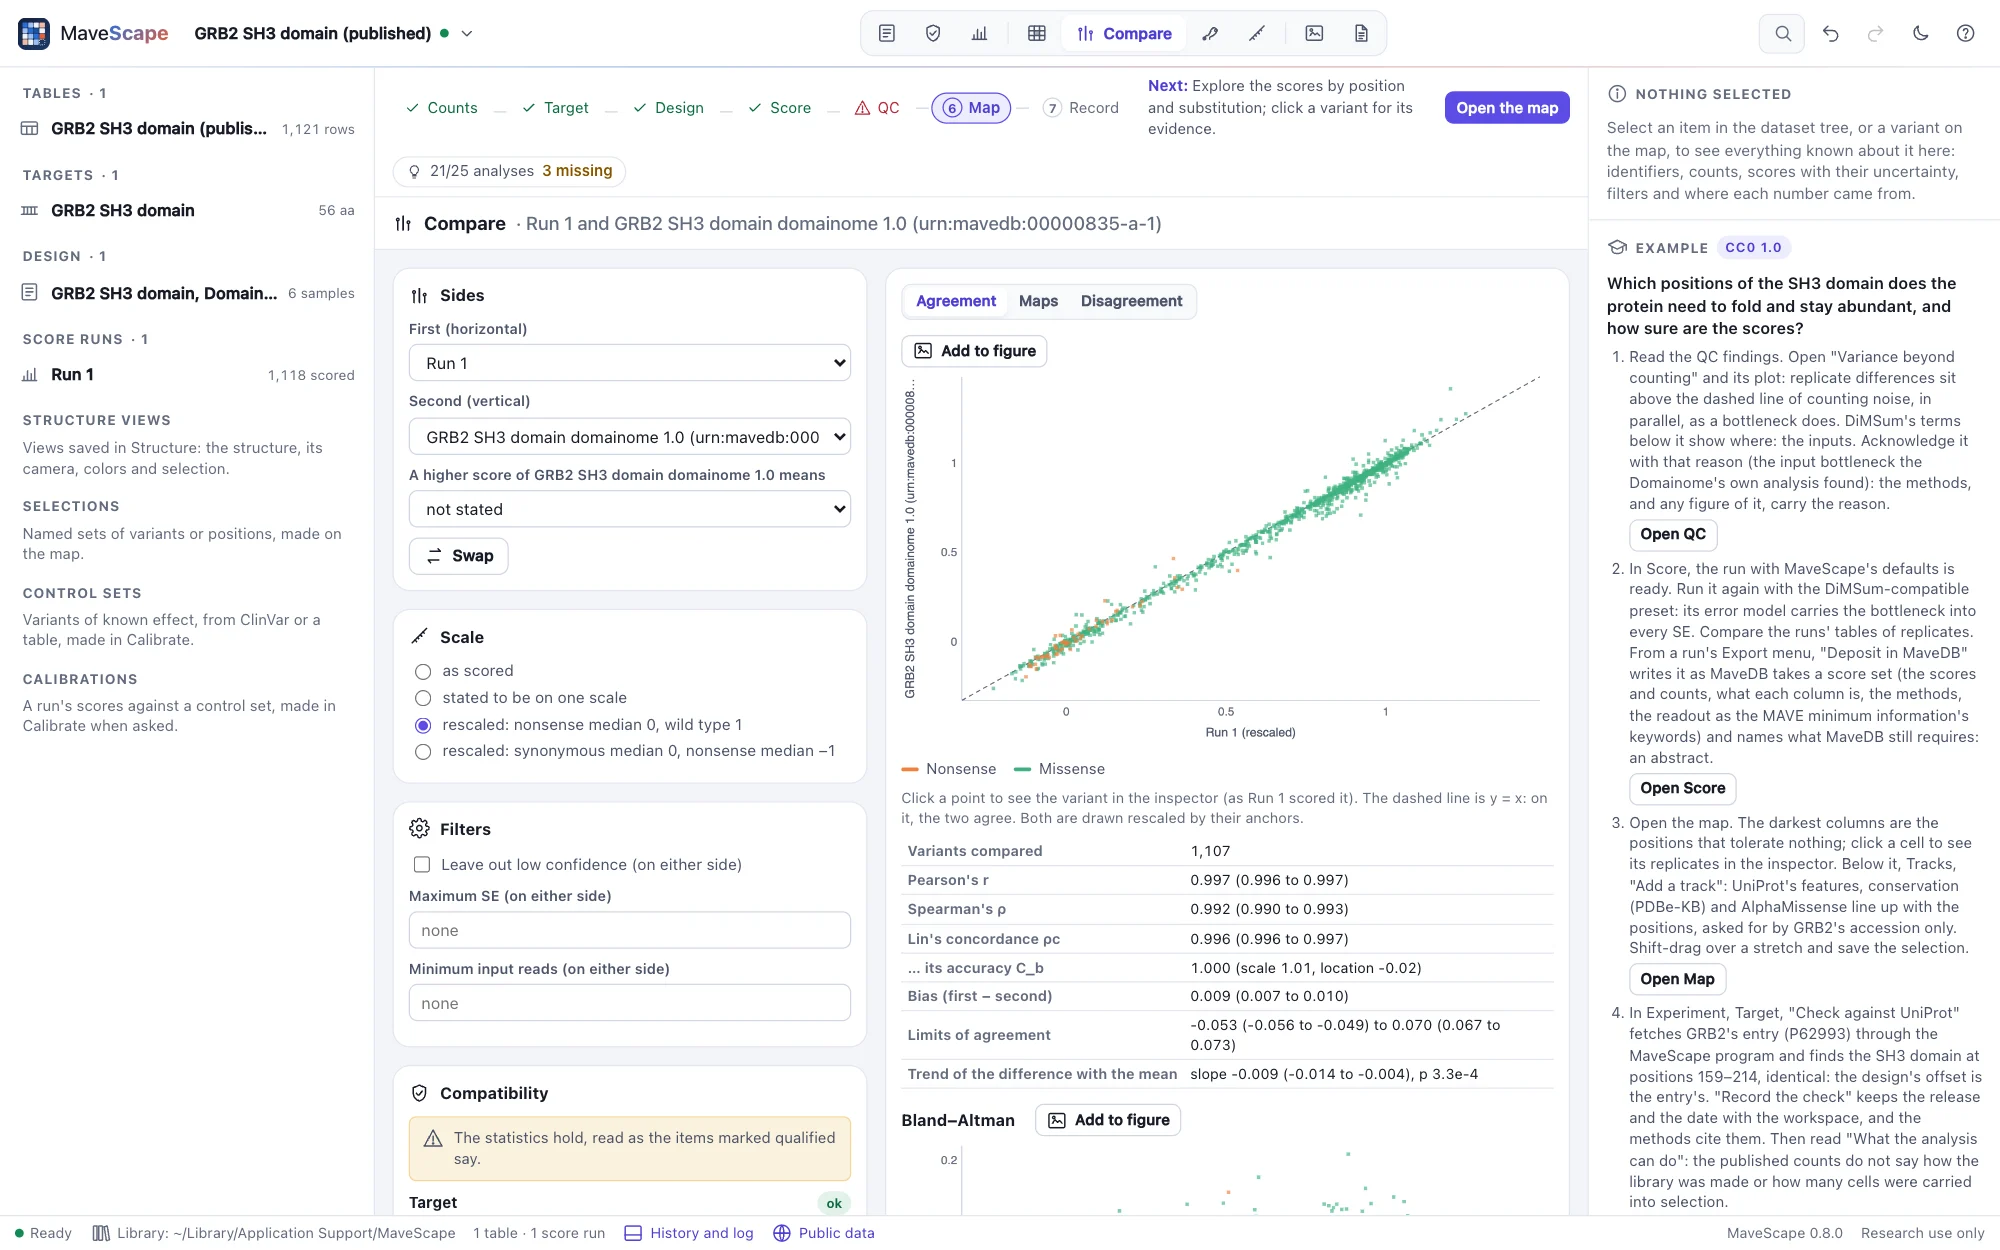Toggle dark mode with the moon icon

[1920, 33]
